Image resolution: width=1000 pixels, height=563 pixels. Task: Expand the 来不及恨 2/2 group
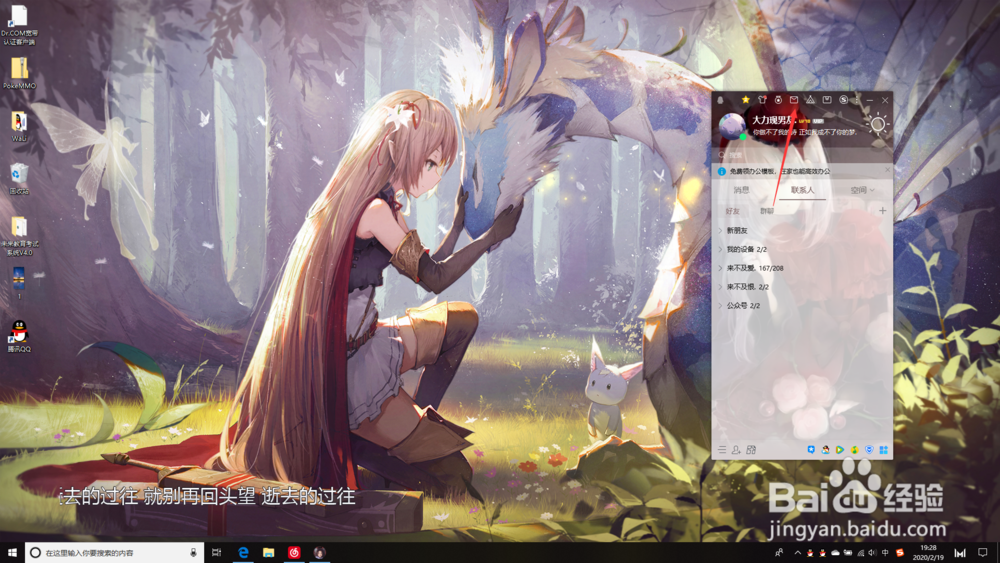coord(802,287)
